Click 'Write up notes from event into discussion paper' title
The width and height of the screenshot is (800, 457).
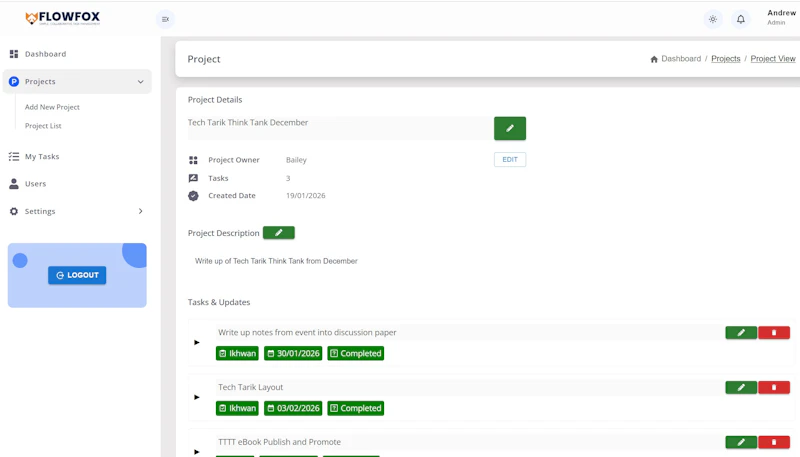[x=307, y=333]
